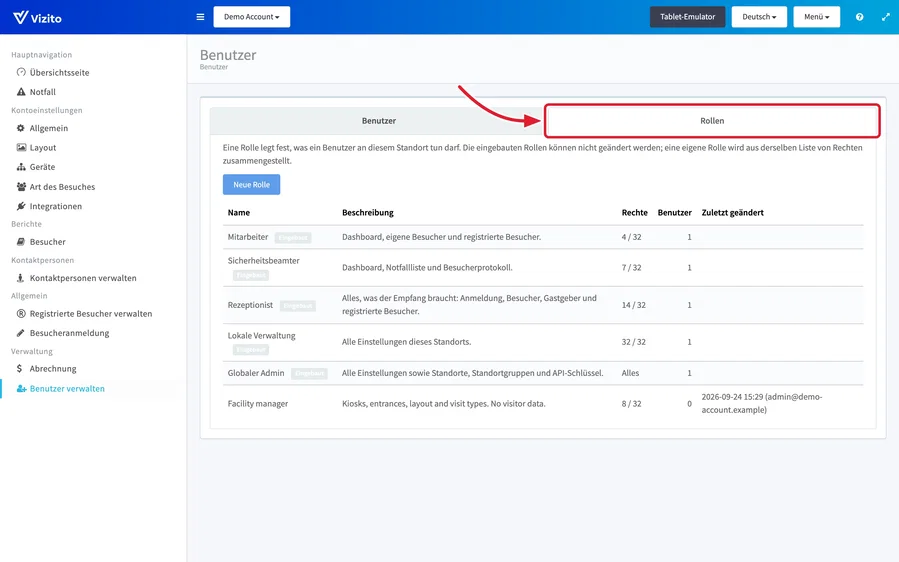Click the Notfall warning triangle icon
899x562 pixels.
point(21,92)
